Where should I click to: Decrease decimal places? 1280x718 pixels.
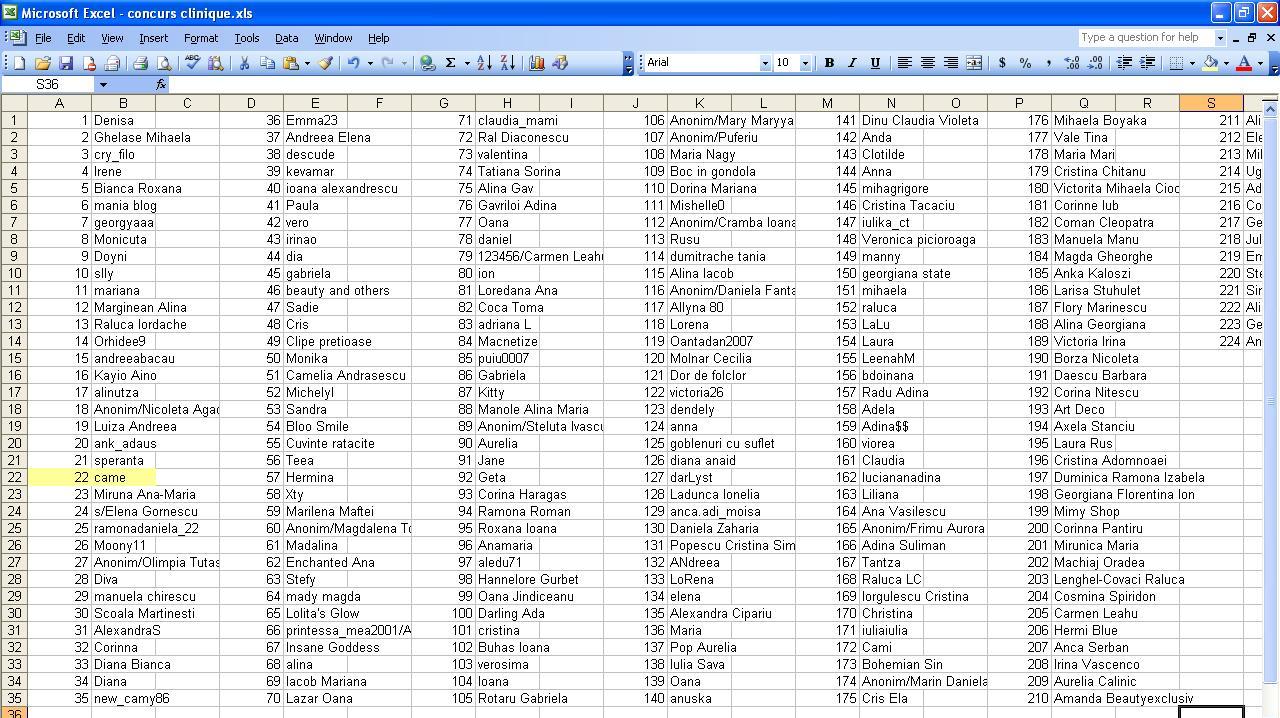click(1095, 63)
